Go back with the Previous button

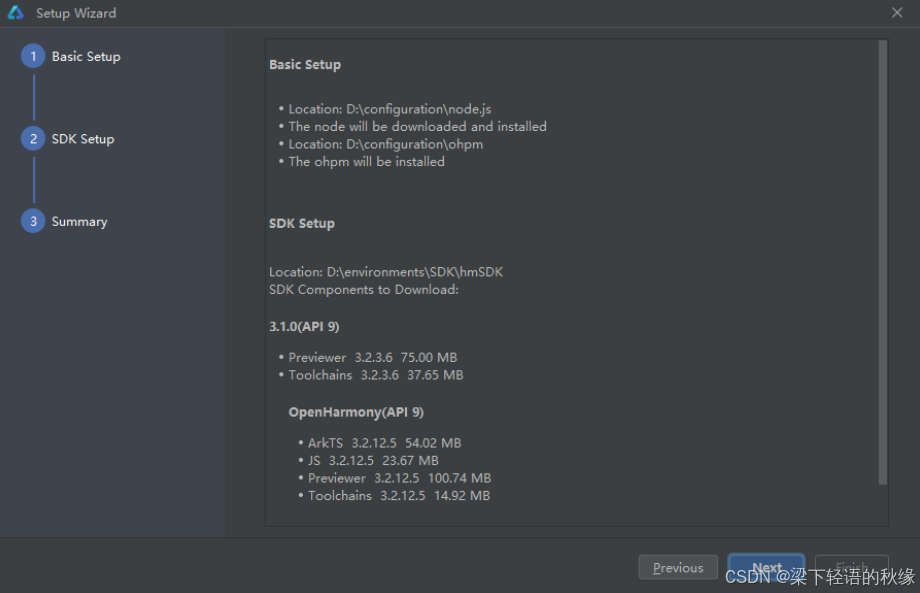pos(678,567)
